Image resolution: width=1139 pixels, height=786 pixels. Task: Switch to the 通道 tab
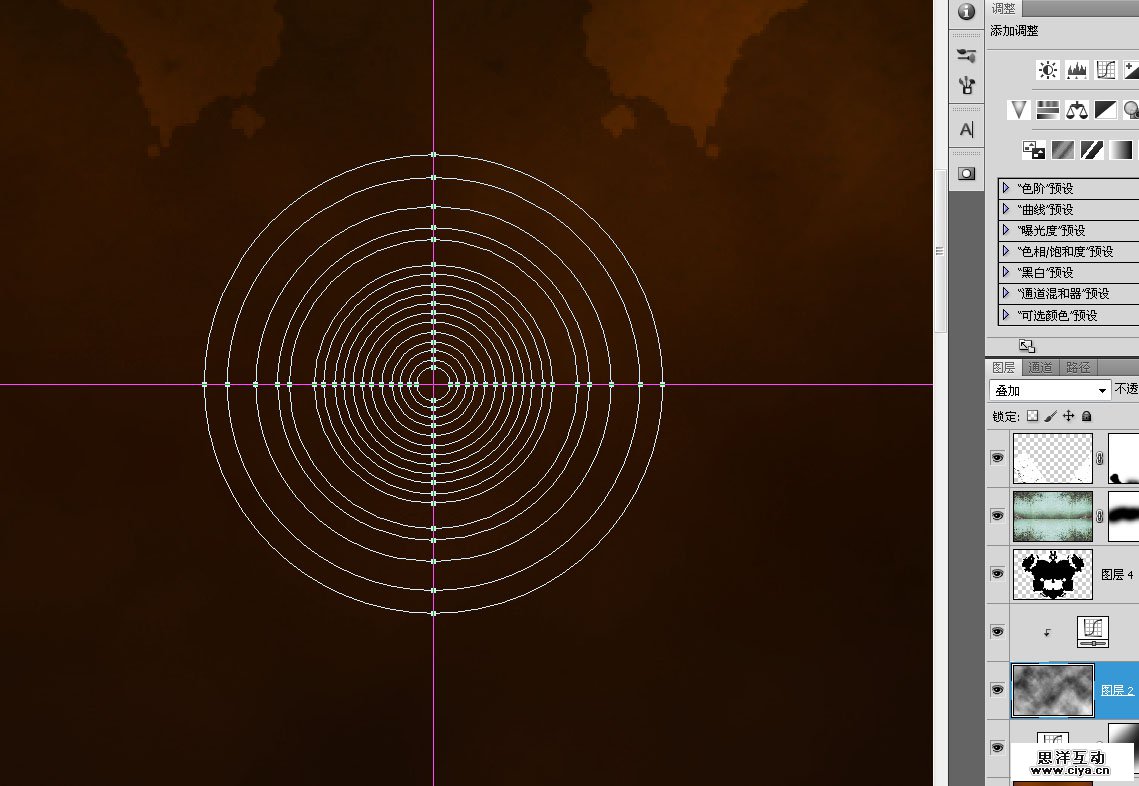tap(1040, 367)
